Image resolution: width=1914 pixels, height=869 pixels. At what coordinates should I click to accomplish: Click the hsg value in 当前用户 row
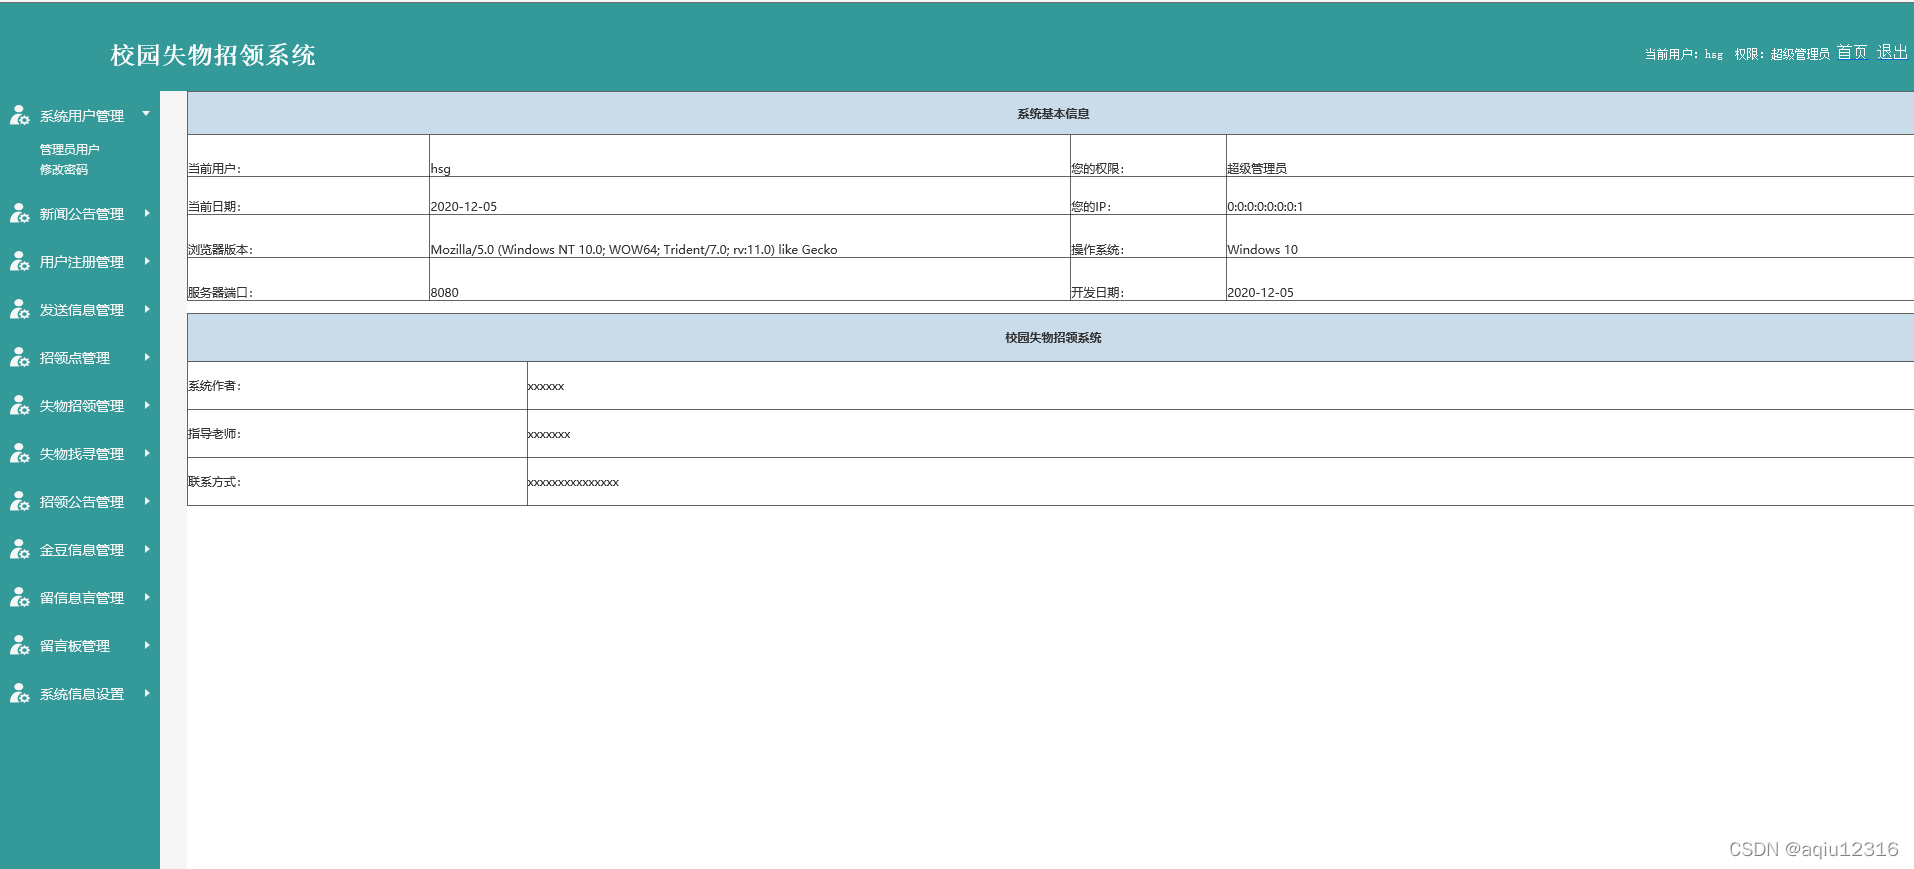click(441, 169)
